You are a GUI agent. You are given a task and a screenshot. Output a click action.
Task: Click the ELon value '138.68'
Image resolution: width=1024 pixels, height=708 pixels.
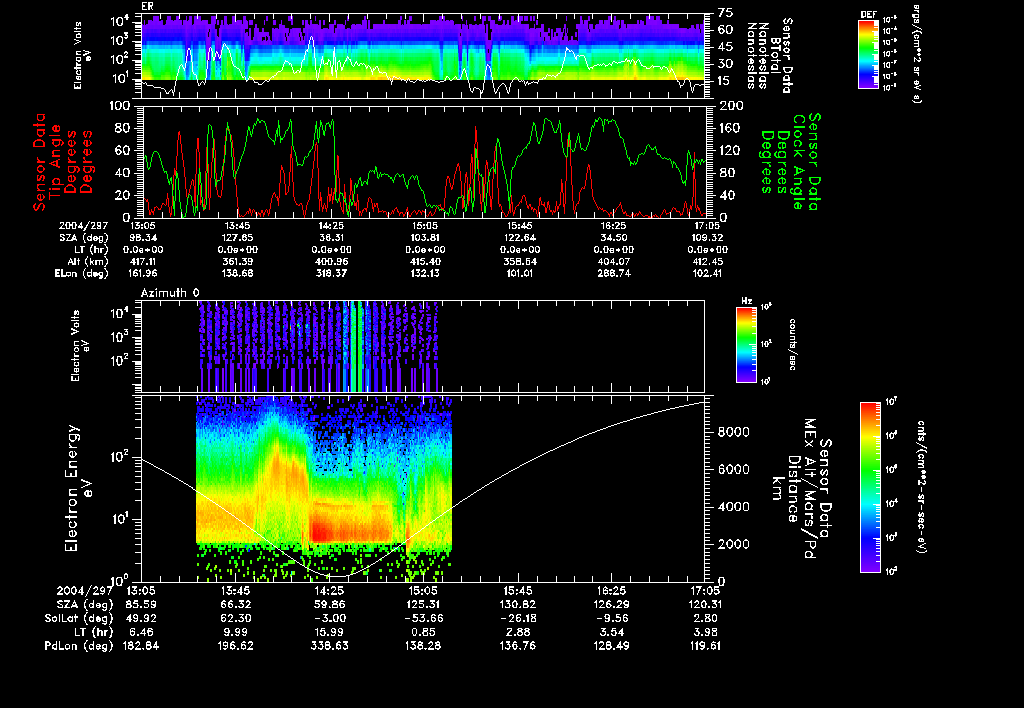pyautogui.click(x=237, y=274)
